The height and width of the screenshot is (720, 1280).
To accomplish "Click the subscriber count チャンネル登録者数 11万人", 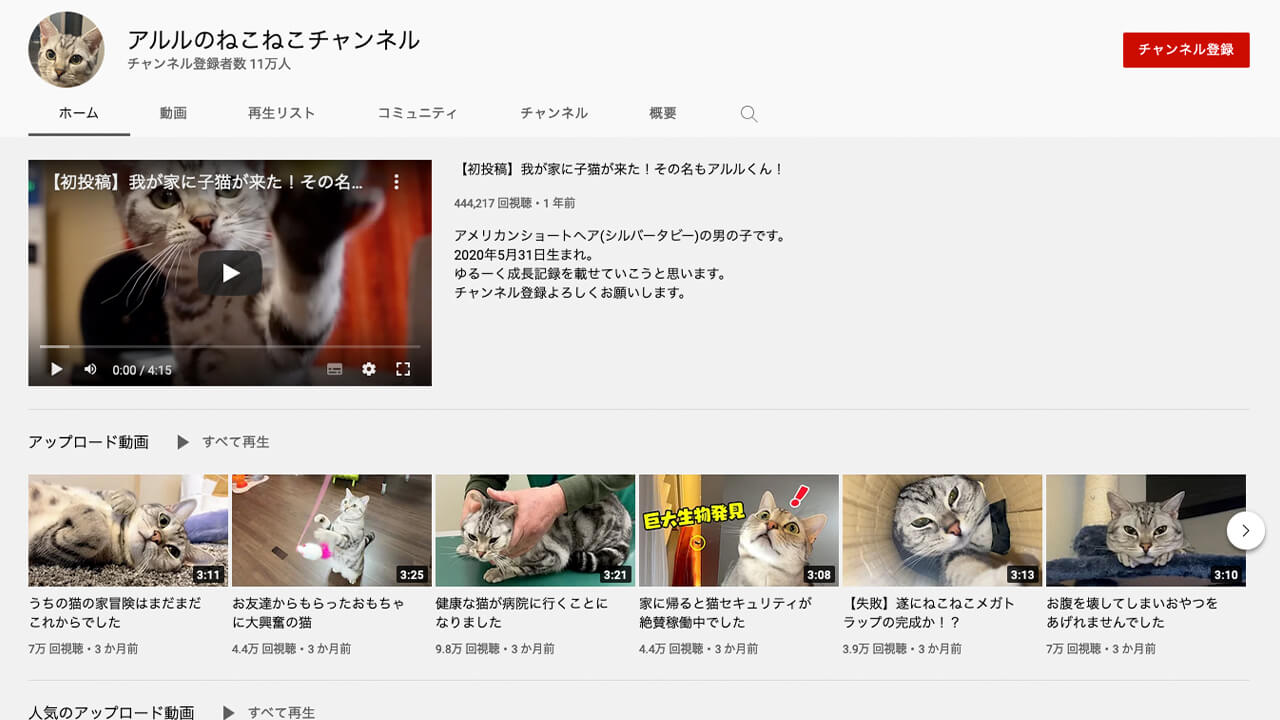I will pyautogui.click(x=209, y=64).
